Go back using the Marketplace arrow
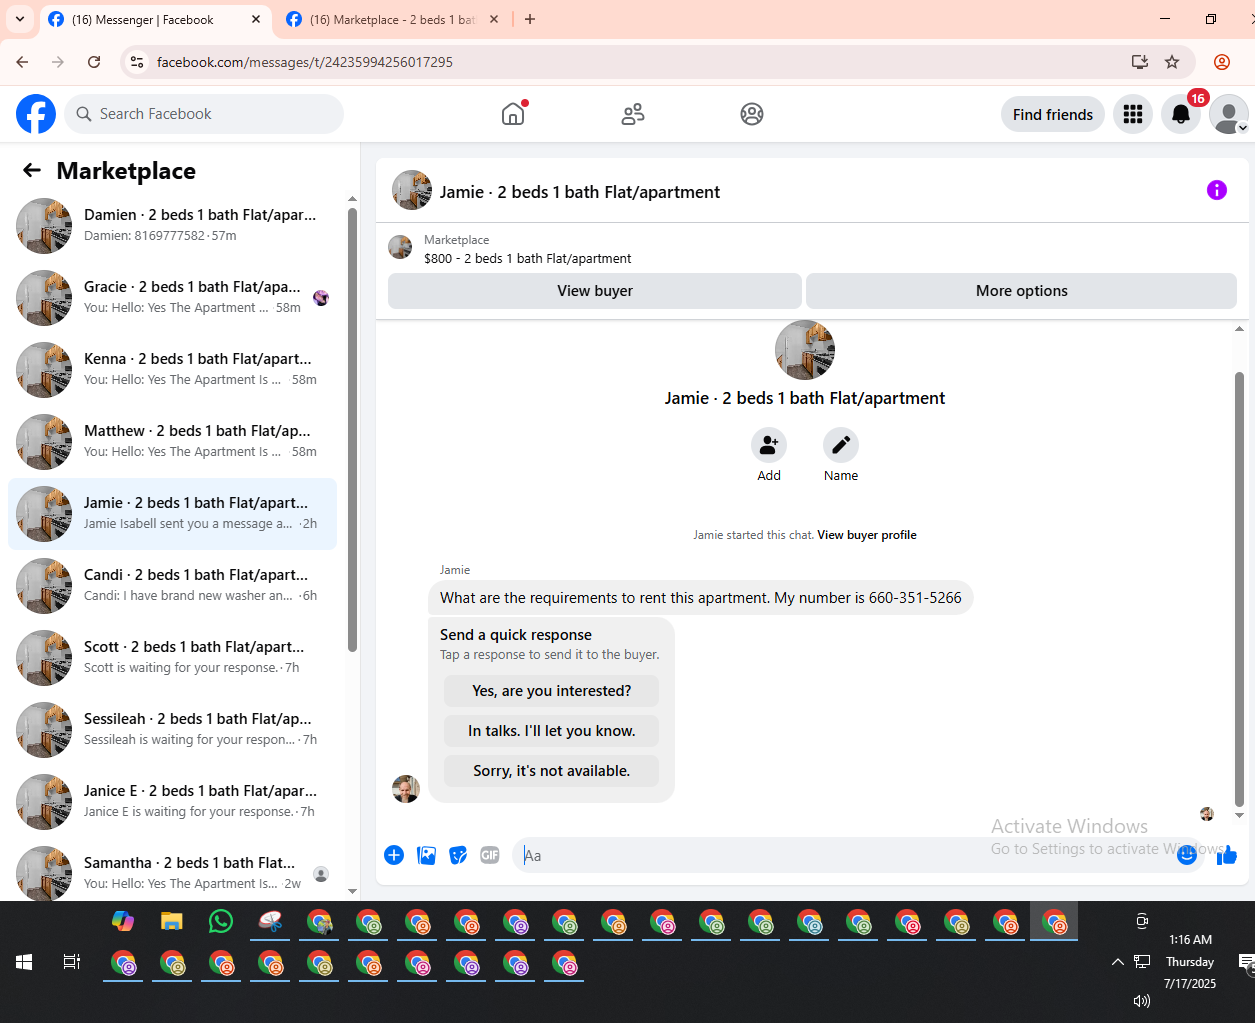Screen dimensions: 1255x1023 (32, 170)
